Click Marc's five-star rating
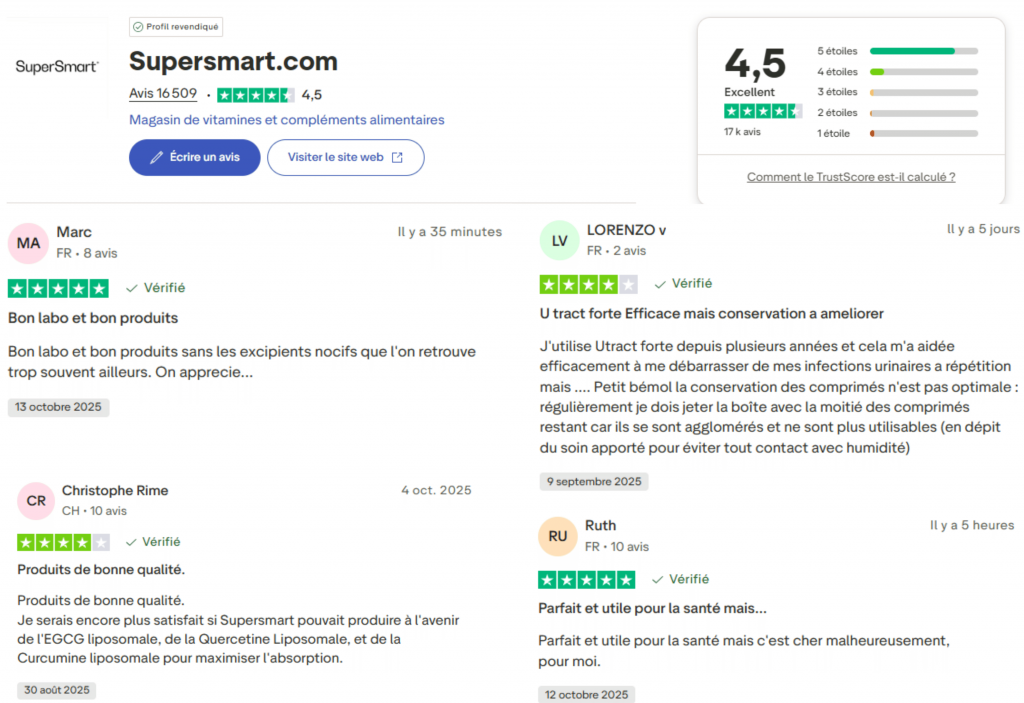 [x=58, y=288]
